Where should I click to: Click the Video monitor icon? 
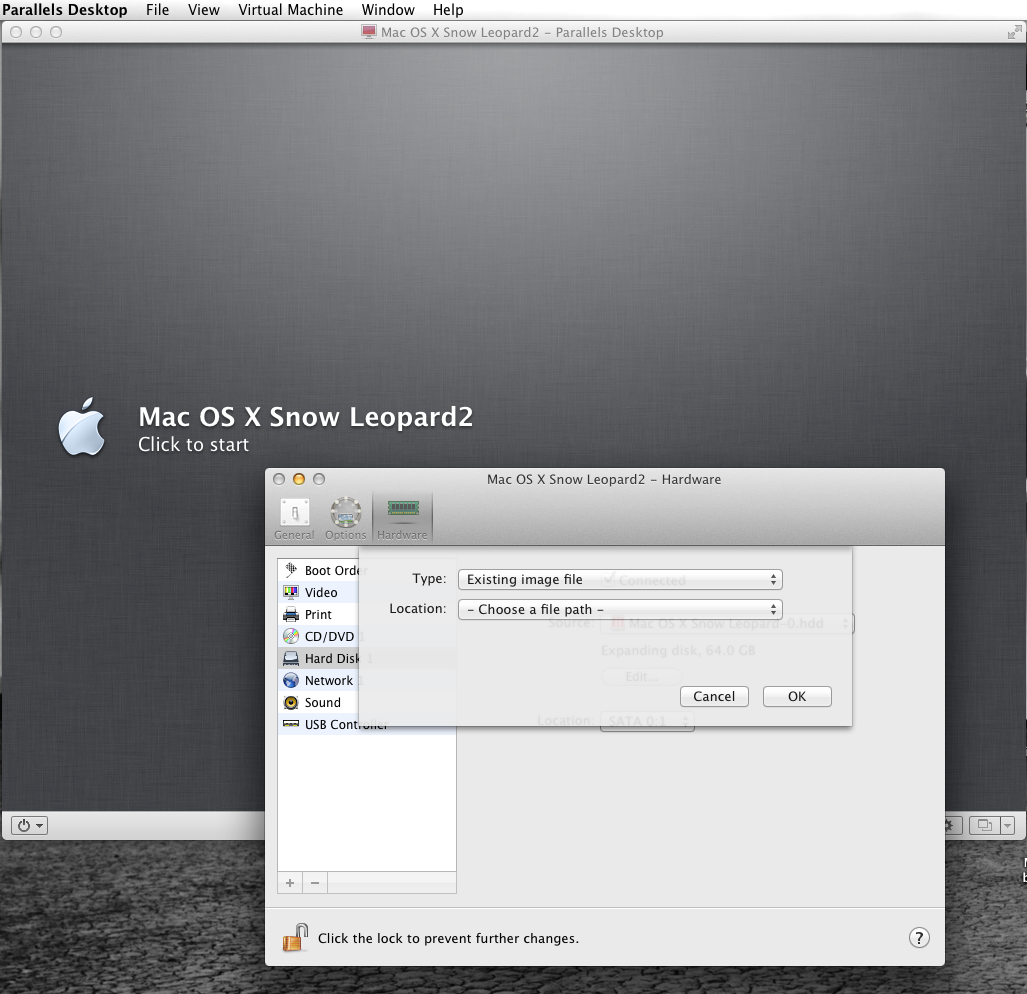click(x=291, y=592)
